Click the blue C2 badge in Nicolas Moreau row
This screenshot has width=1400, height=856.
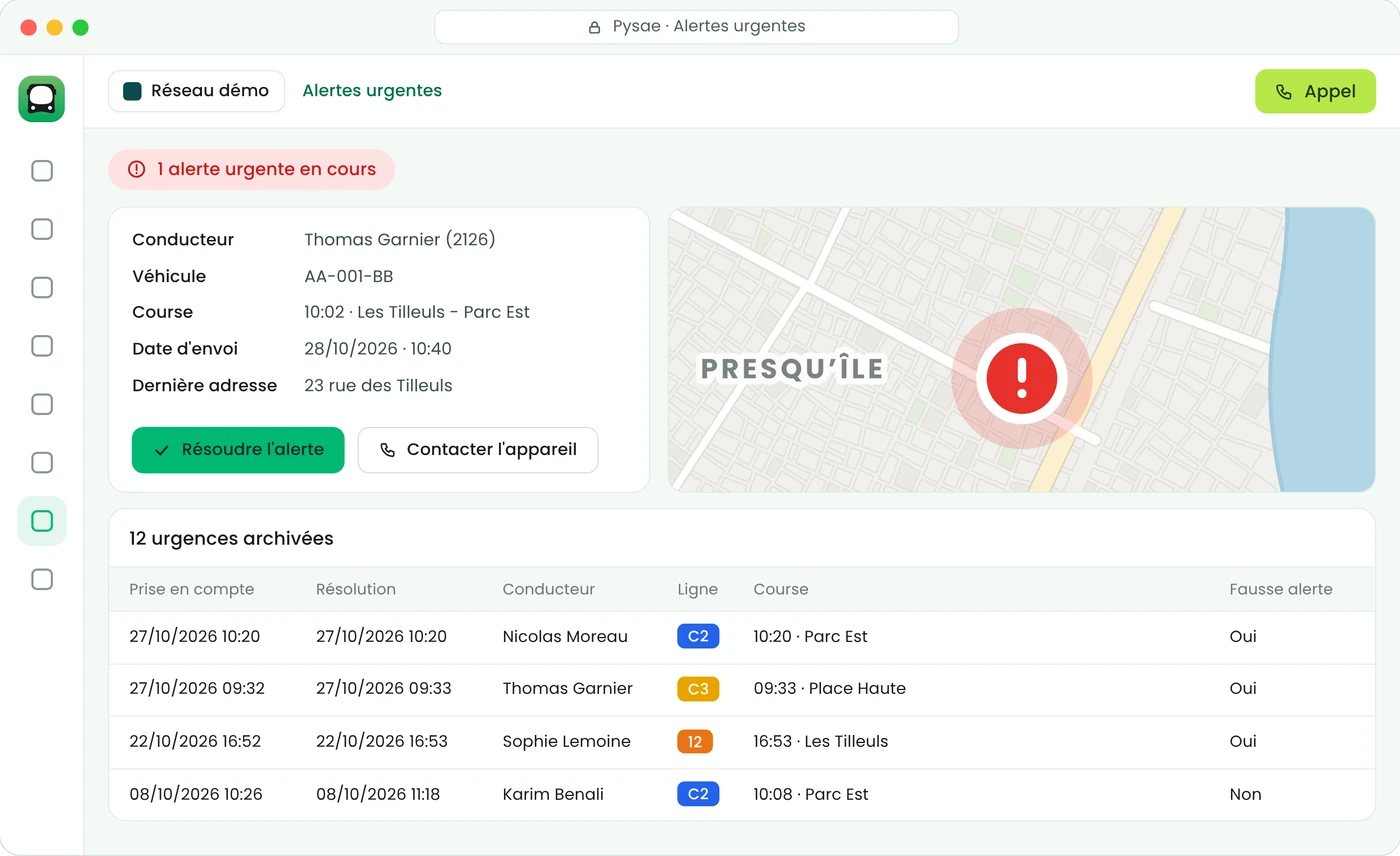698,636
